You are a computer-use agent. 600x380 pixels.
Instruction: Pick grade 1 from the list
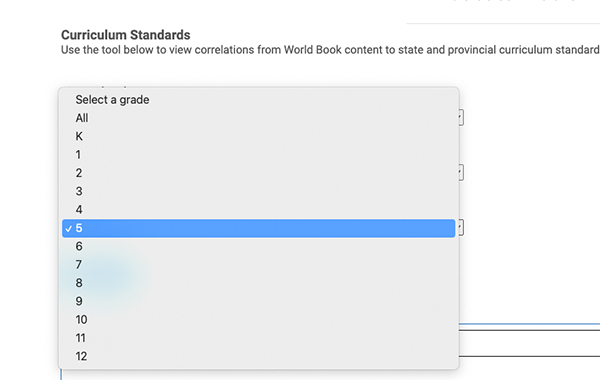point(258,155)
